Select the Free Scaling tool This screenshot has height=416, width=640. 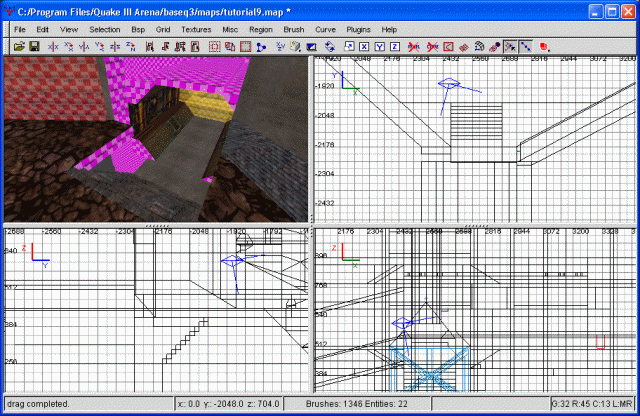point(349,47)
